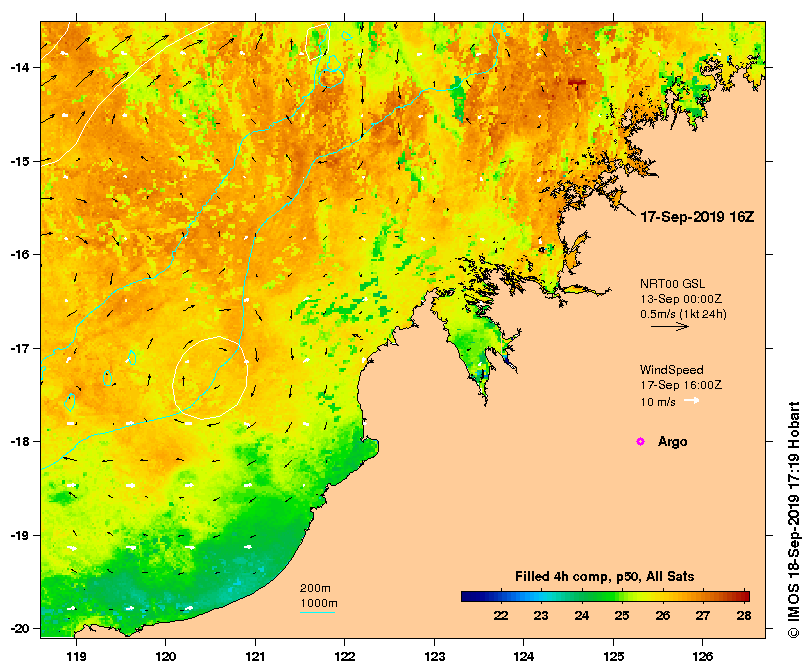The height and width of the screenshot is (672, 809).
Task: Click the magenta Argo marker symbol
Action: (x=640, y=441)
